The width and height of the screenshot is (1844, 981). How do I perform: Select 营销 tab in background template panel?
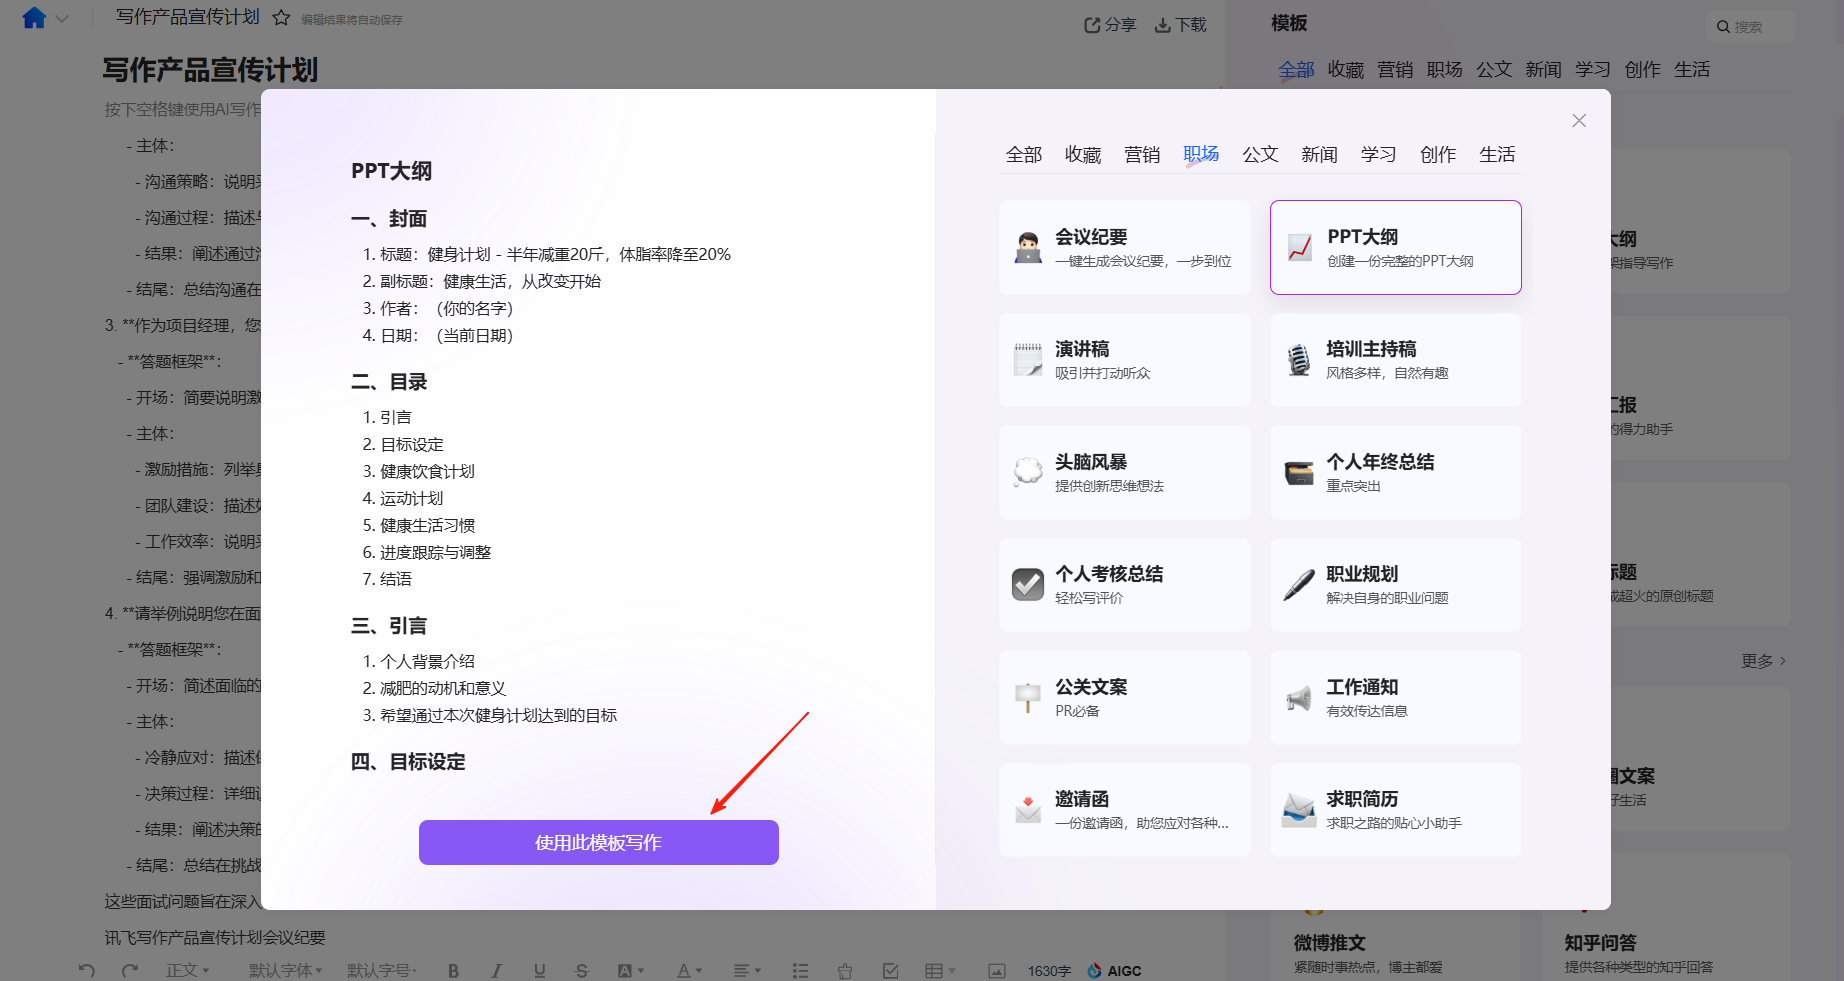coord(1395,69)
